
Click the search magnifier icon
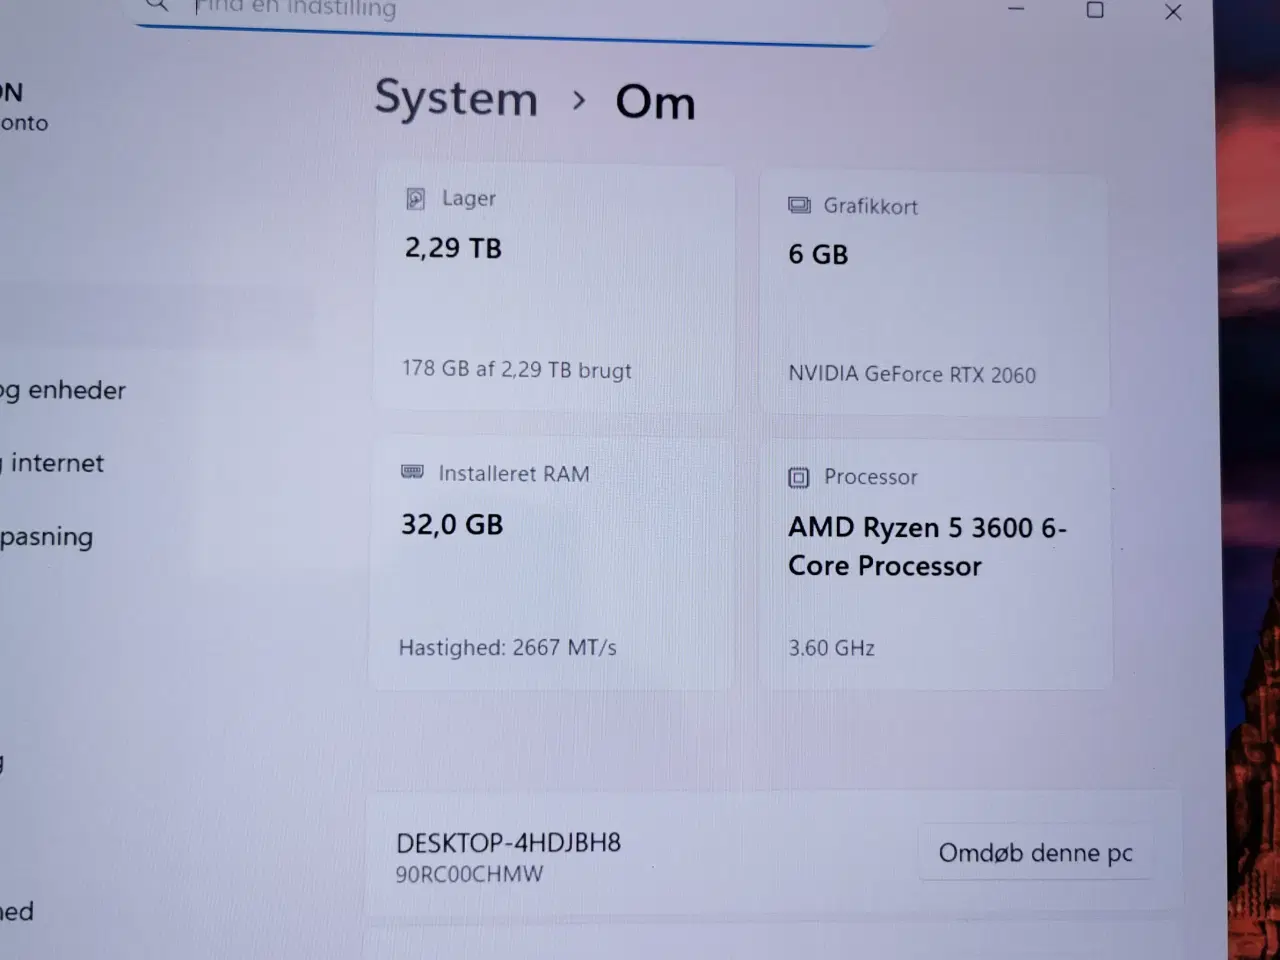tap(157, 5)
